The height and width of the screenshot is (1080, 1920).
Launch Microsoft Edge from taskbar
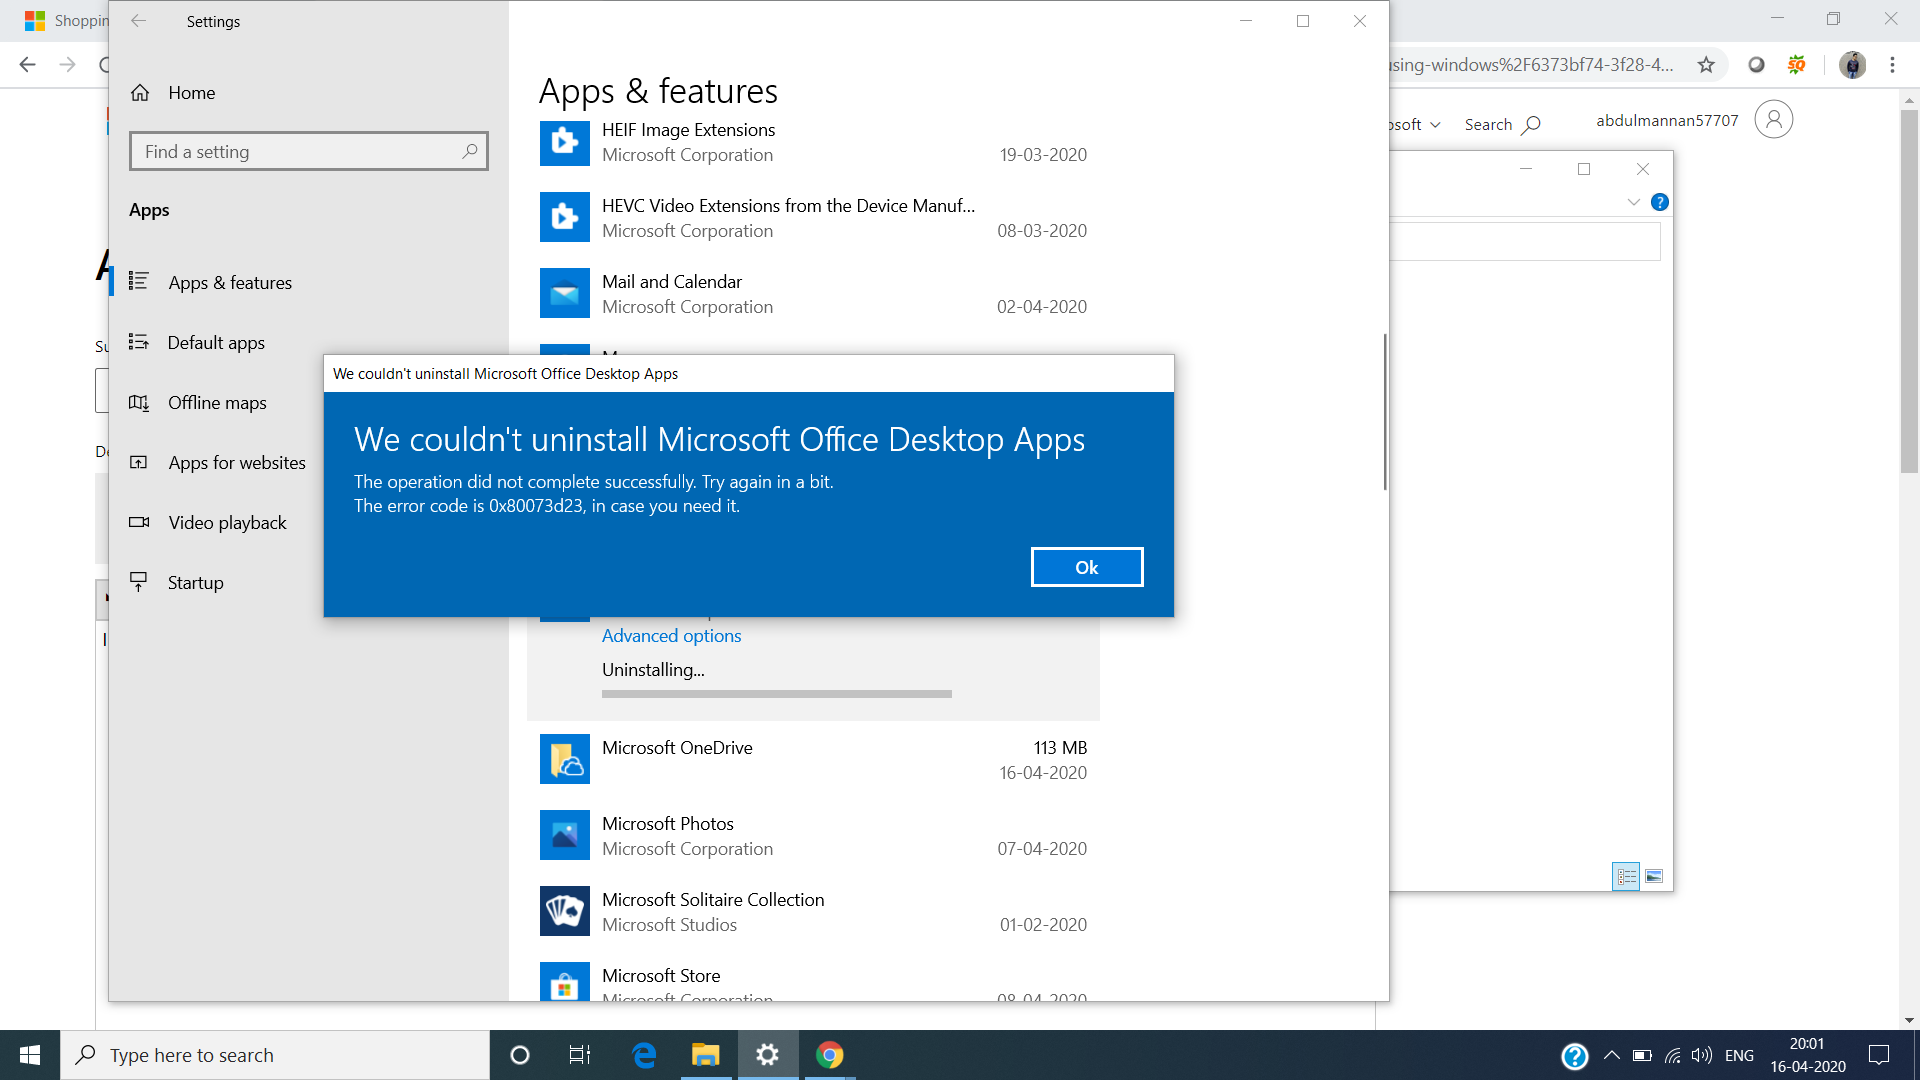(x=644, y=1055)
